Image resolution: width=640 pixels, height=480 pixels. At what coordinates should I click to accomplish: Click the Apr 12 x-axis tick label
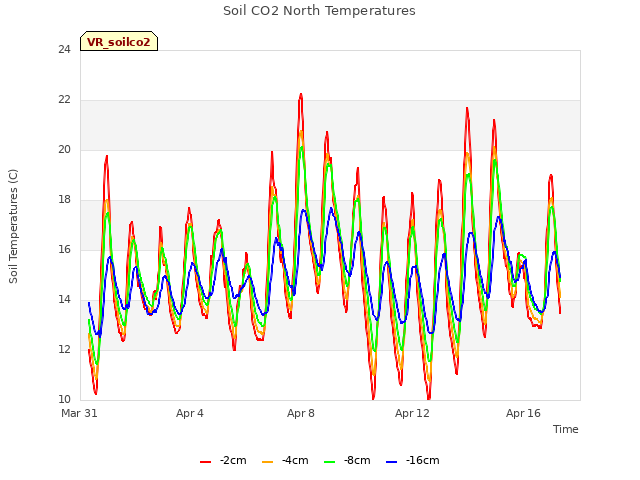pos(412,413)
